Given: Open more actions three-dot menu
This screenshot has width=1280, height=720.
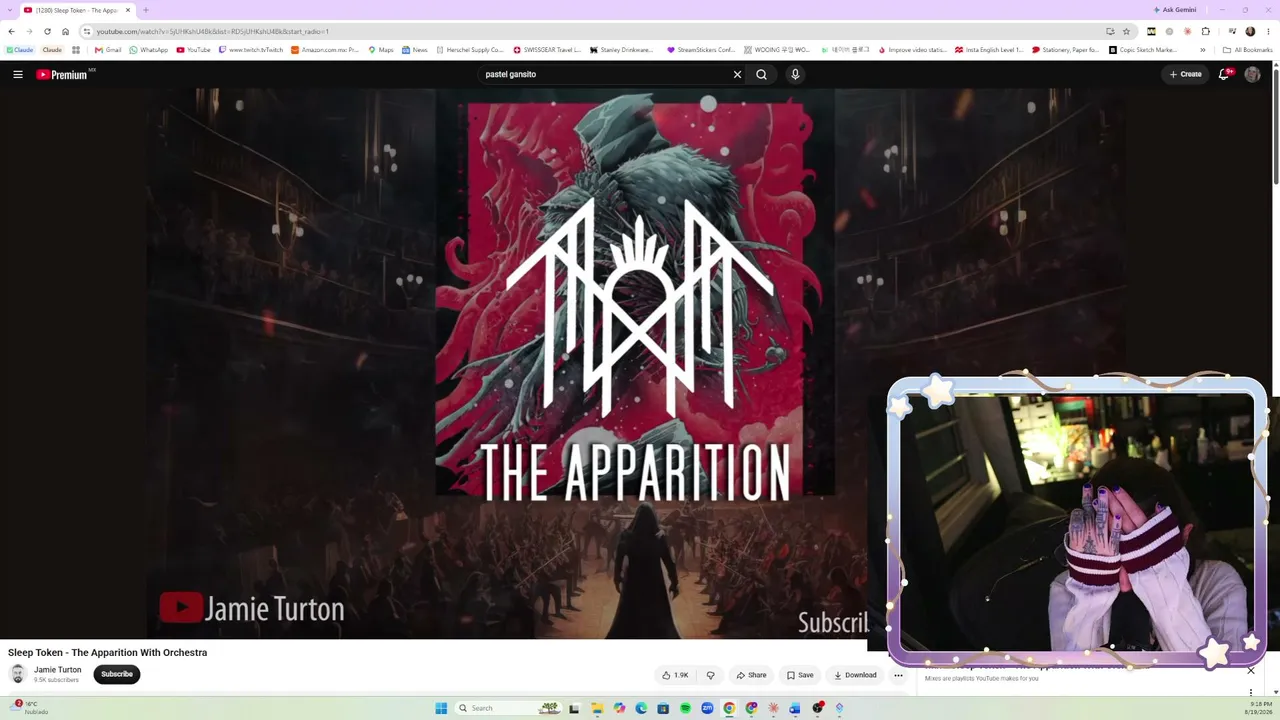Looking at the screenshot, I should click(x=898, y=675).
